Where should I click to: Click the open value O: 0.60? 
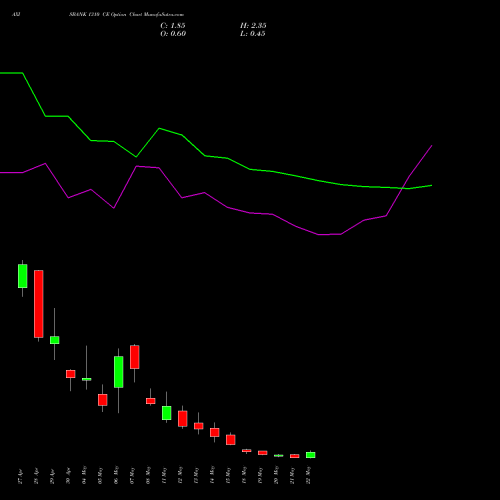point(173,34)
